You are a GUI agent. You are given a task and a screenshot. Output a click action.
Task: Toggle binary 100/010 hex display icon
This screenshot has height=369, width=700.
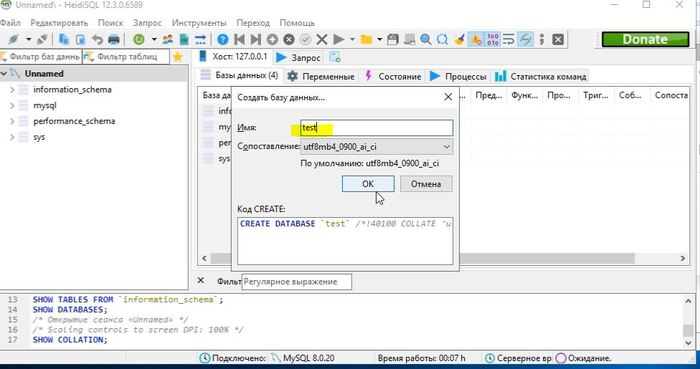point(492,40)
